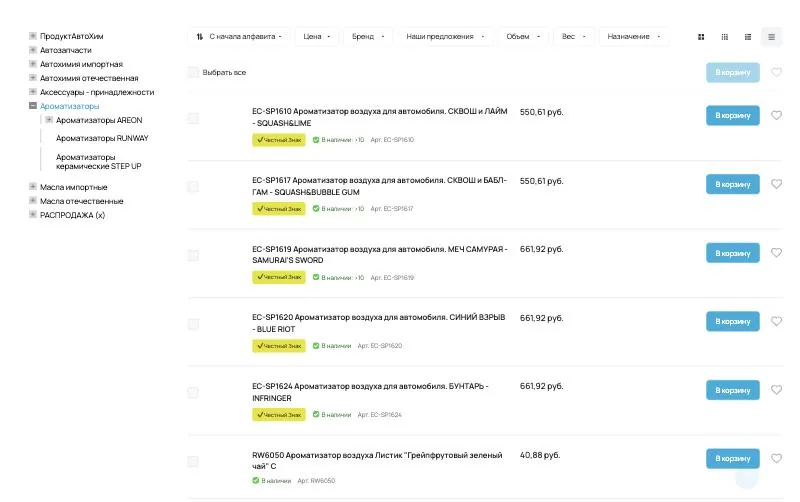The width and height of the screenshot is (800, 502).
Task: Open RW6050 Грейпфрутовый зеленый чай product
Action: (x=377, y=461)
